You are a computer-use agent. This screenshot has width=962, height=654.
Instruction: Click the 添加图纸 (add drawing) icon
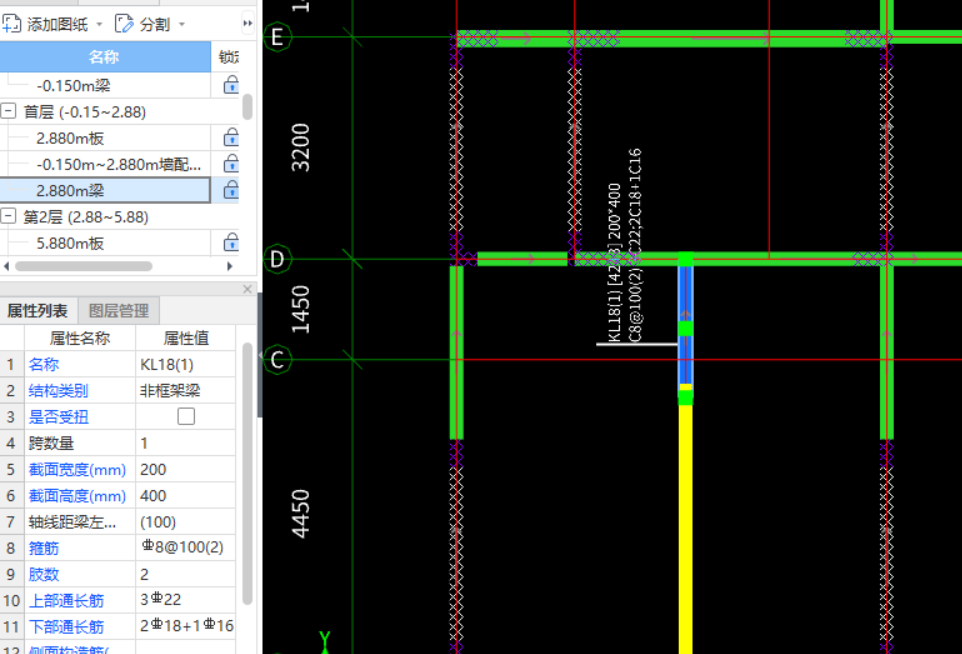(12, 23)
